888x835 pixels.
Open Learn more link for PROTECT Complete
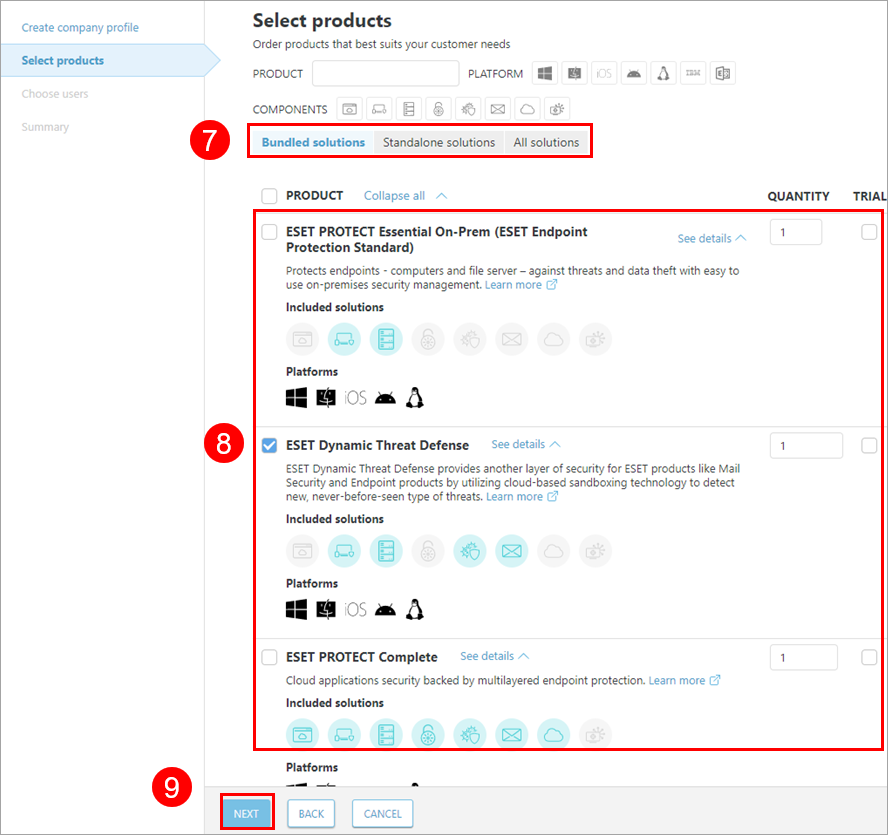[684, 680]
